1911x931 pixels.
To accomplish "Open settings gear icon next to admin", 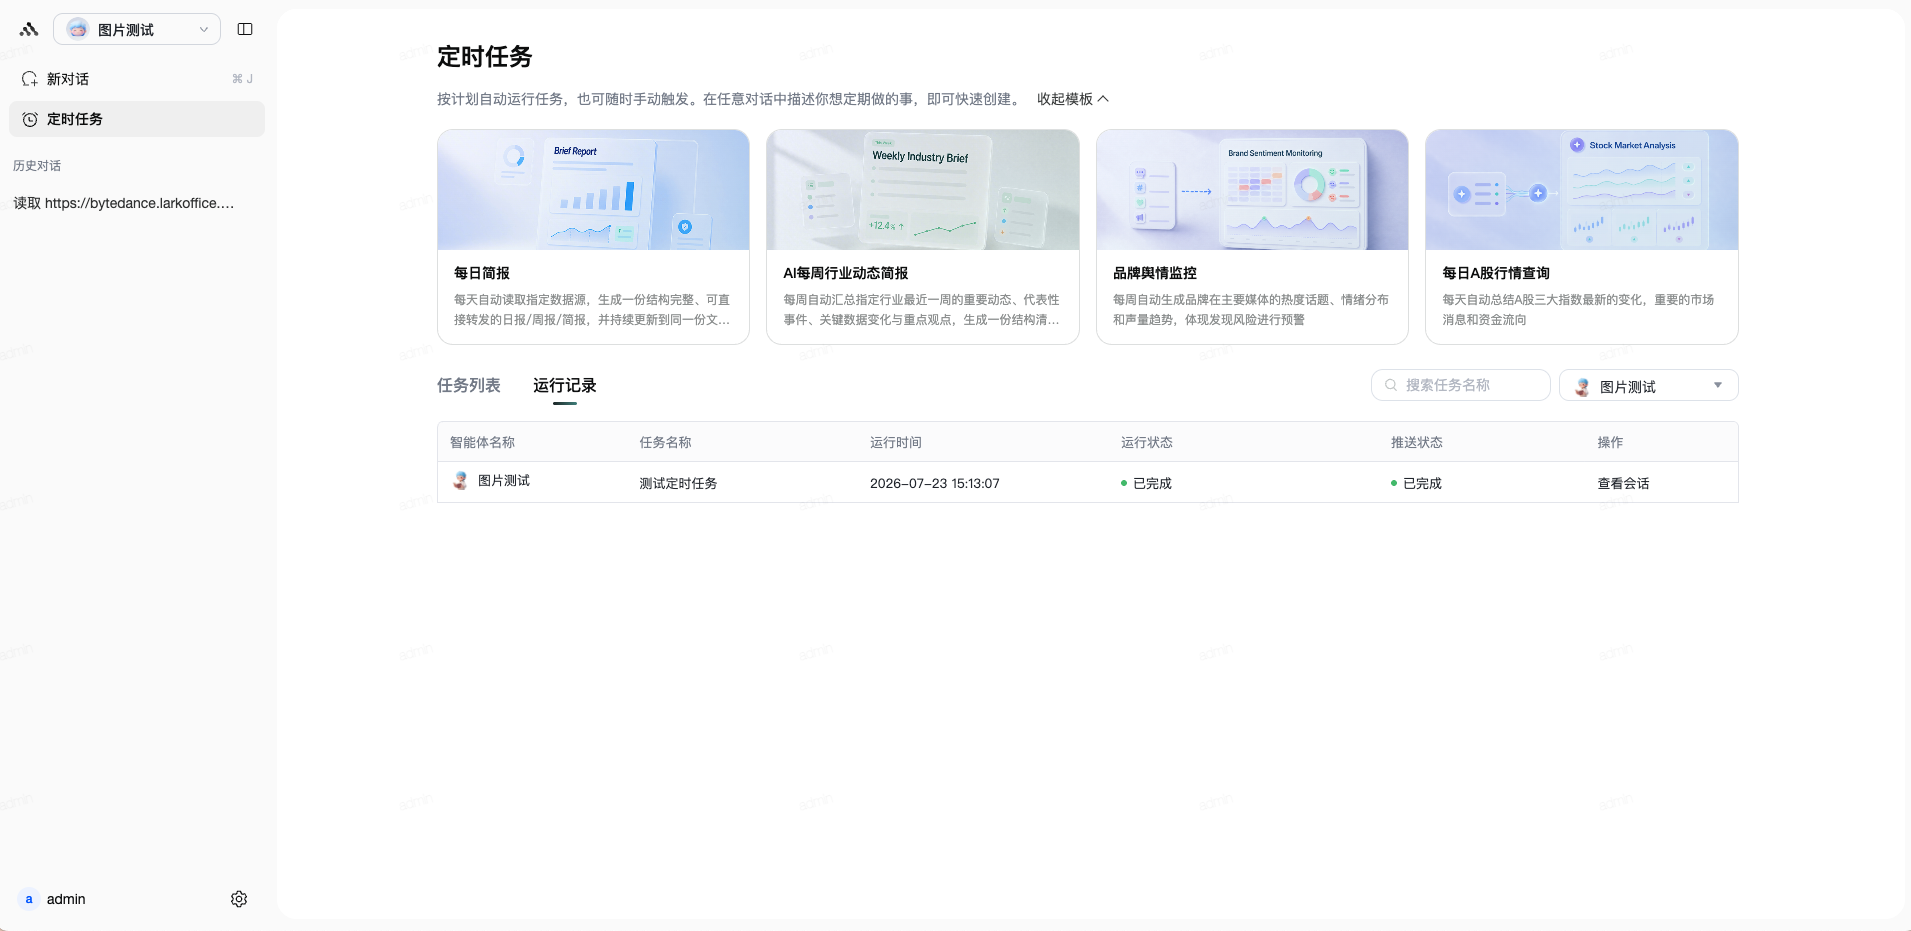I will (x=239, y=899).
